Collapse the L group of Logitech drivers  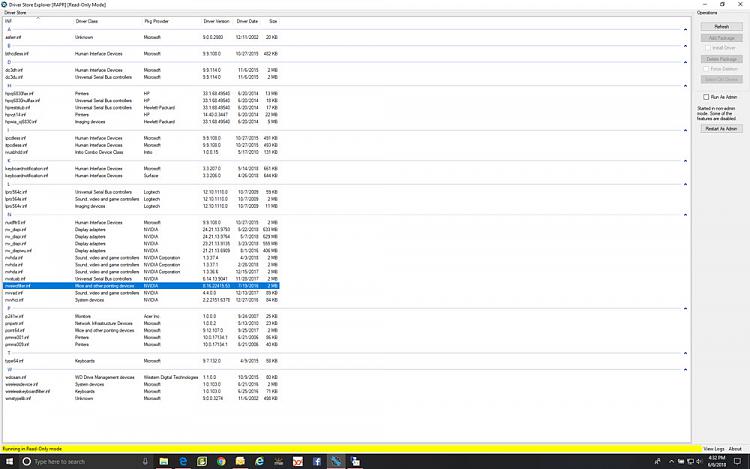[x=685, y=184]
